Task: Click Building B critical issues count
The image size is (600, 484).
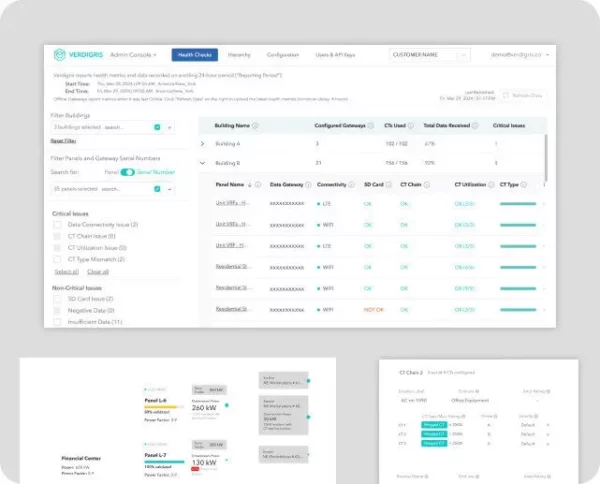Action: [496, 163]
